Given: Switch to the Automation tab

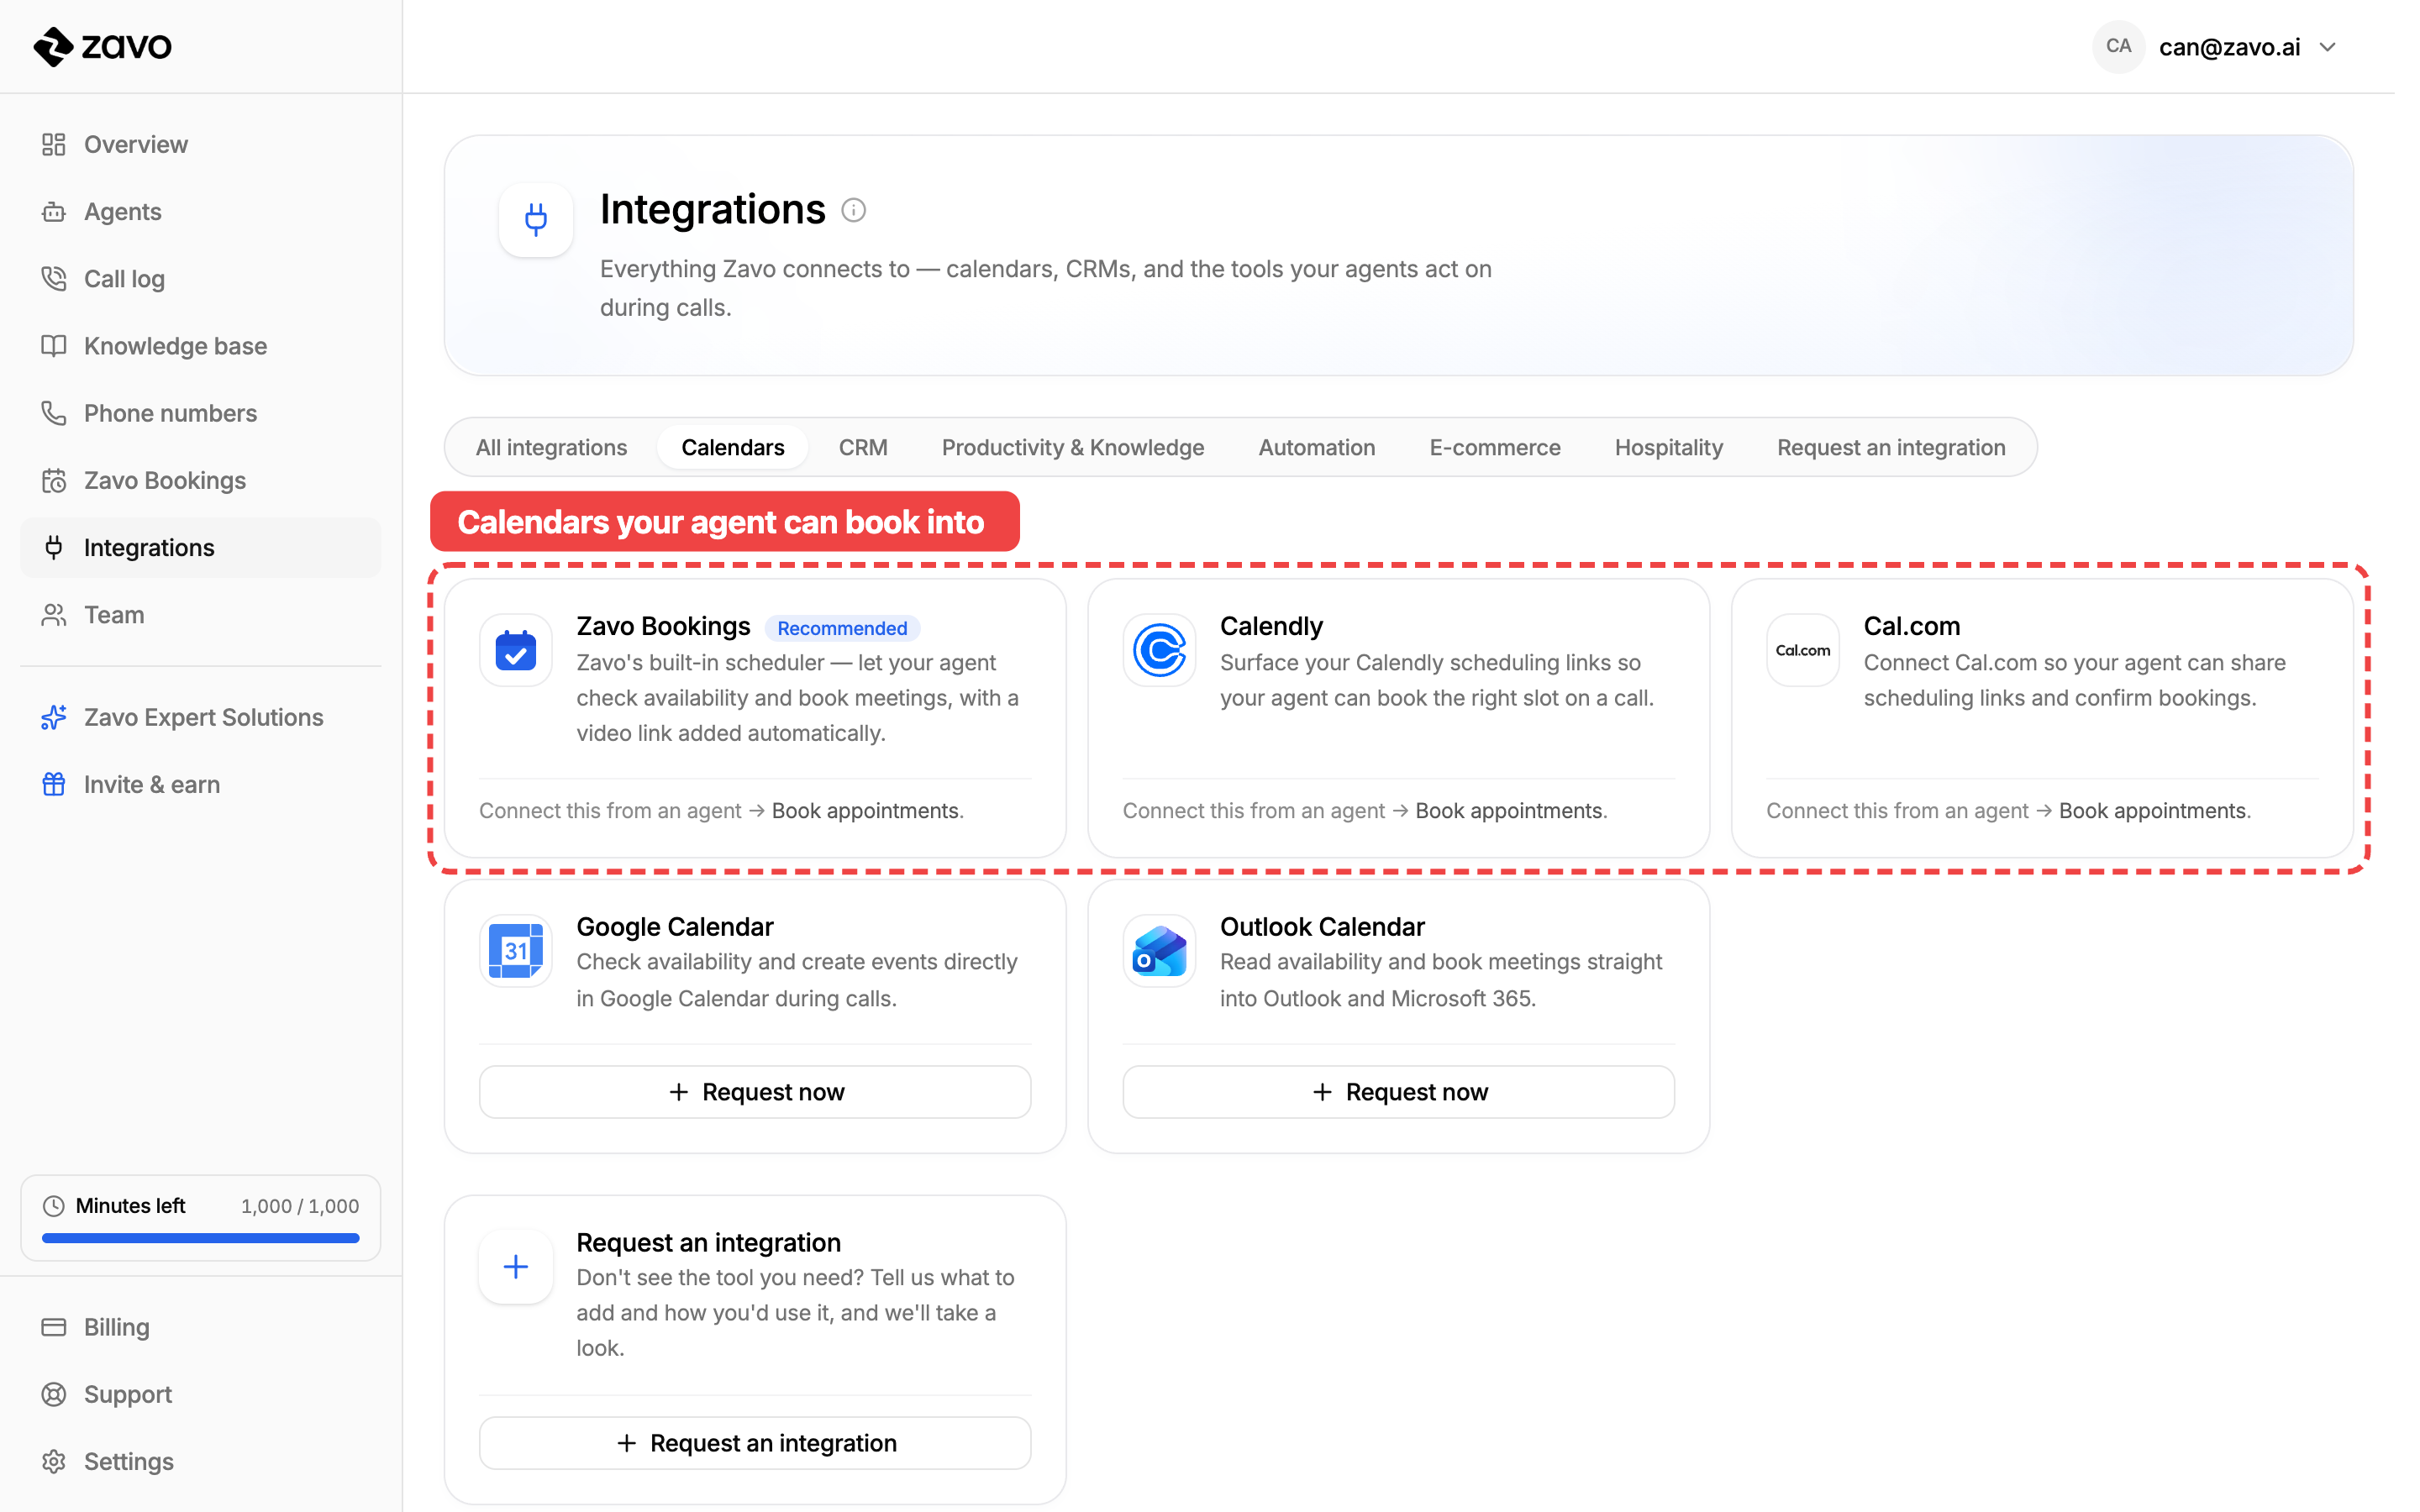Looking at the screenshot, I should click(x=1316, y=447).
